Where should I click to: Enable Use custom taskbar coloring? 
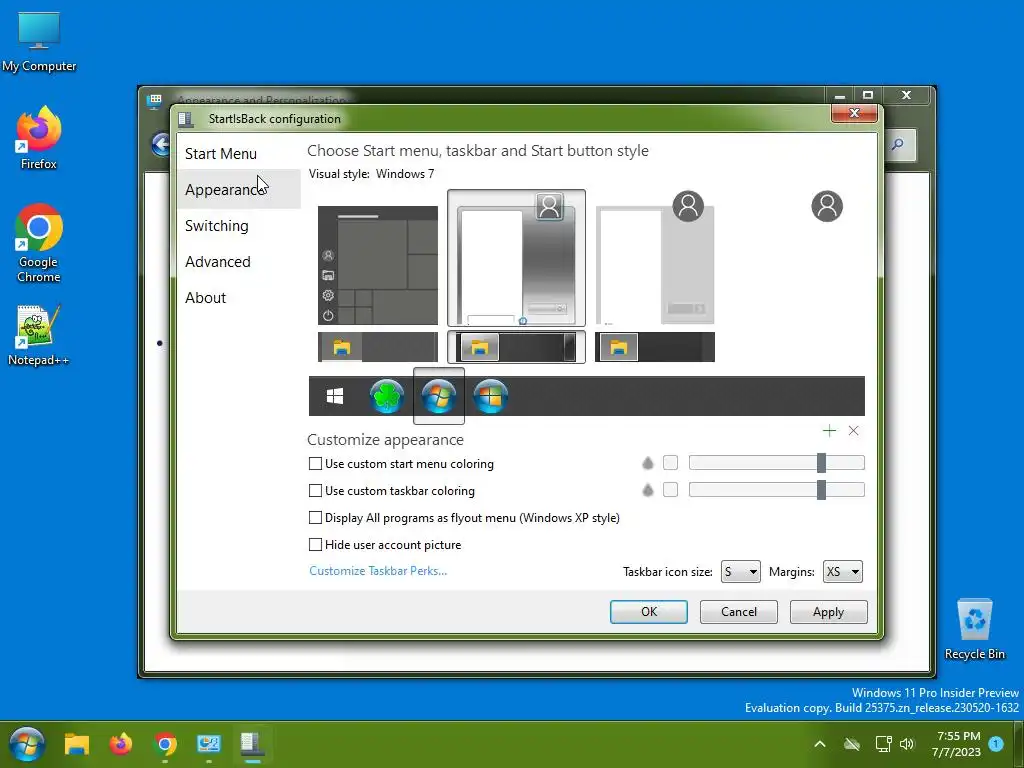click(x=315, y=490)
